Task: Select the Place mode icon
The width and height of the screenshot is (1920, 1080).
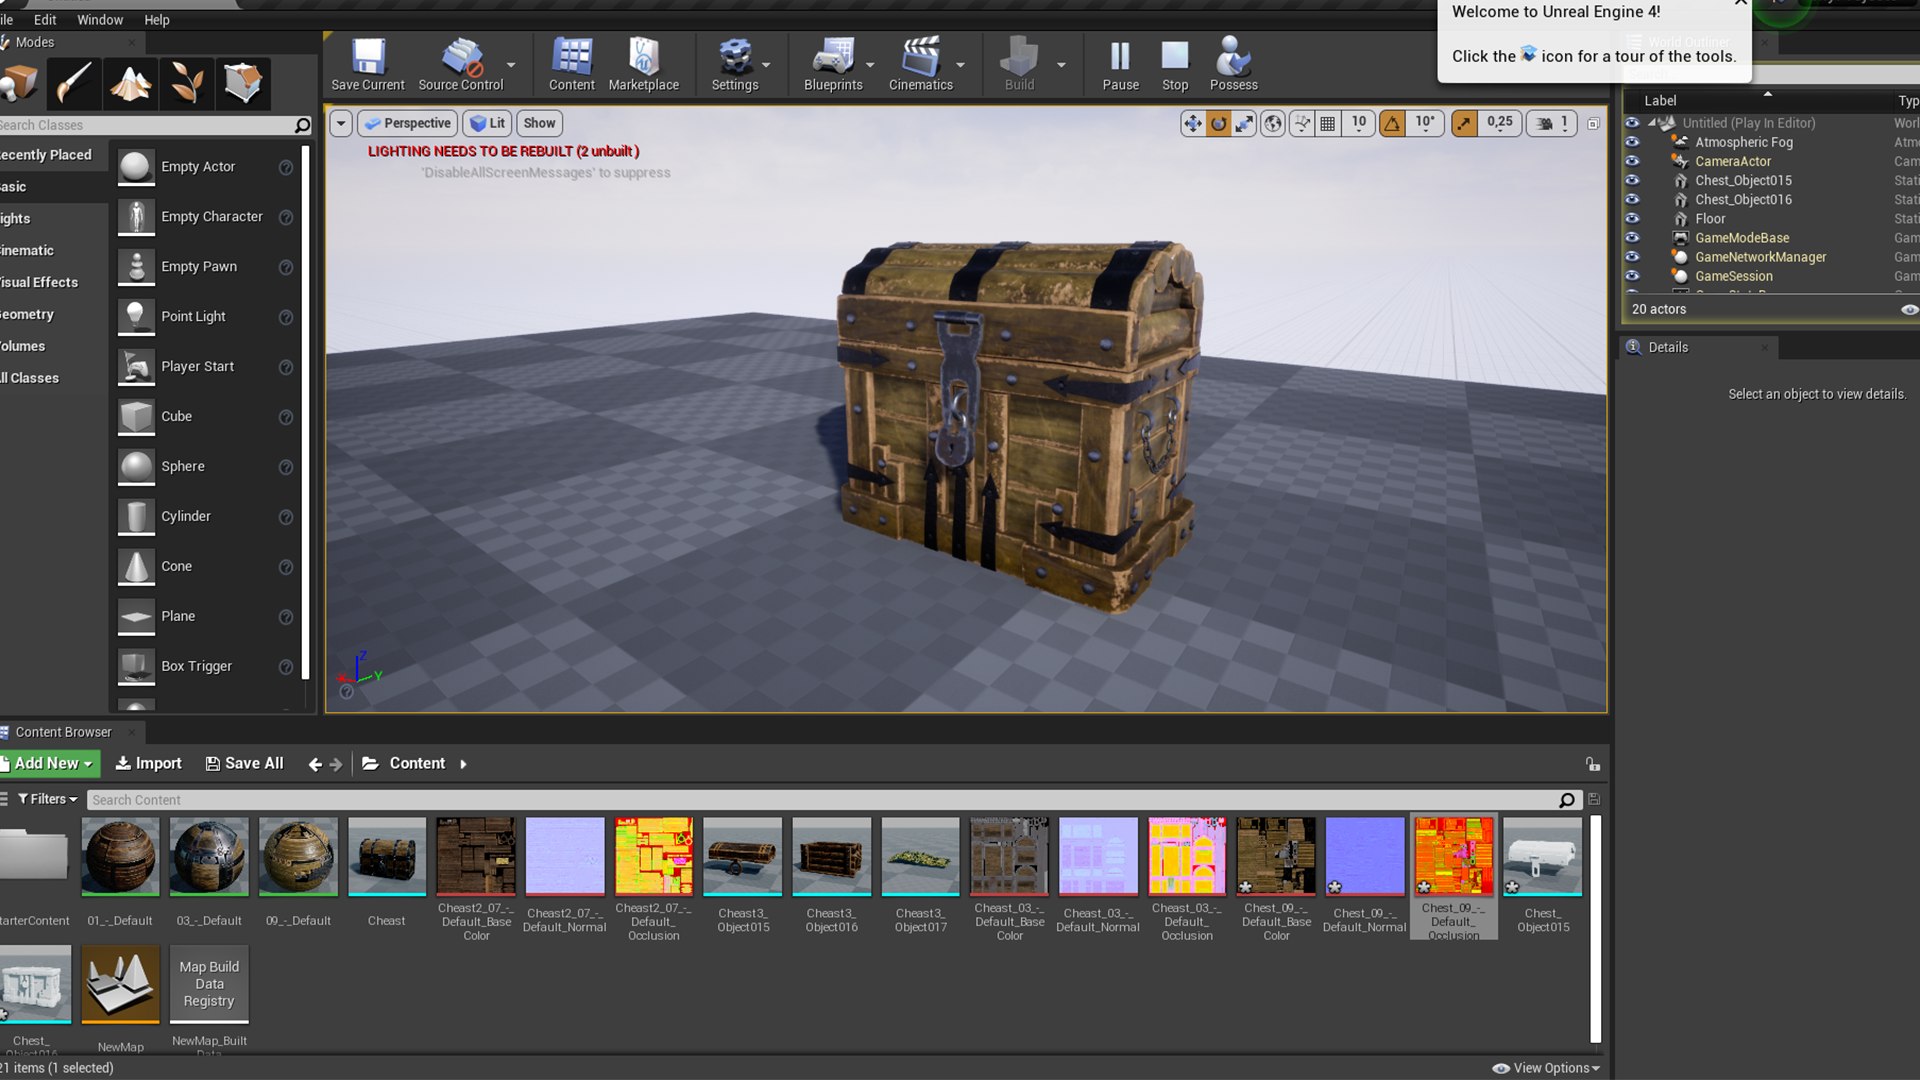Action: tap(19, 83)
